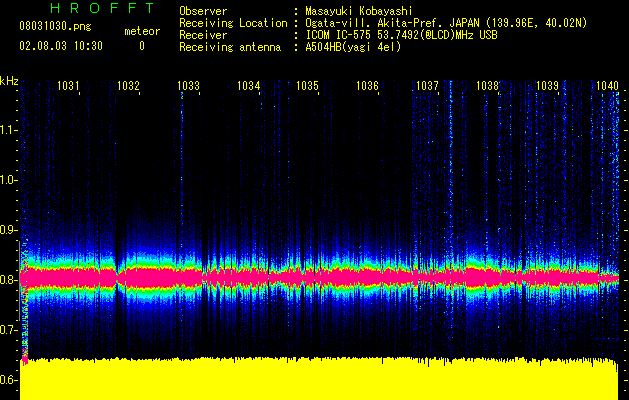The width and height of the screenshot is (629, 400).
Task: Click time marker 1032
Action: tap(128, 86)
